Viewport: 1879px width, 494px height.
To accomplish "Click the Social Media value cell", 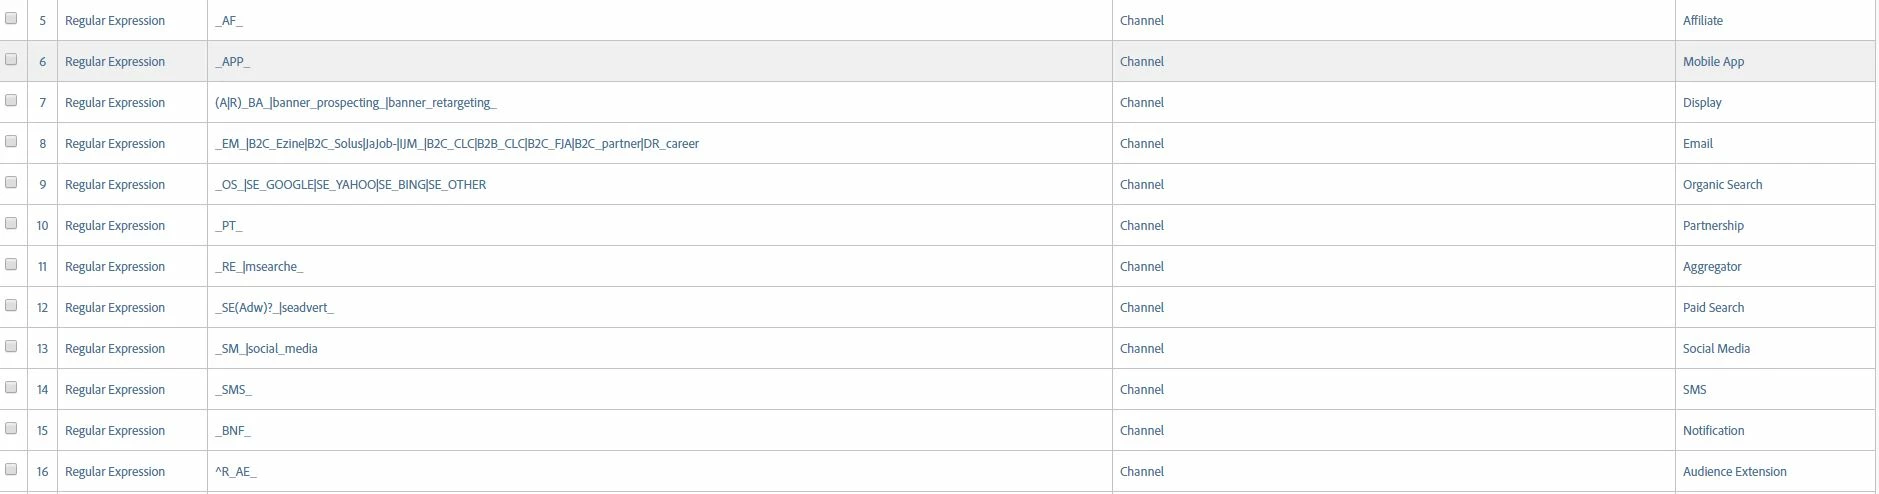I will (1775, 348).
